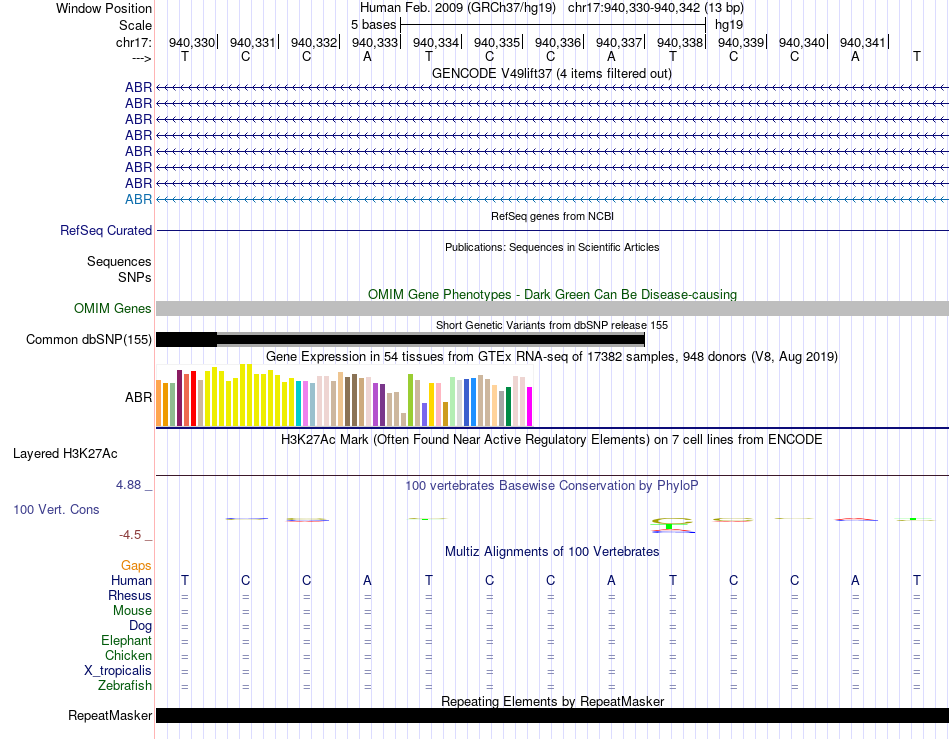Open the OMIM Gene Phenotypes track title

[x=552, y=294]
